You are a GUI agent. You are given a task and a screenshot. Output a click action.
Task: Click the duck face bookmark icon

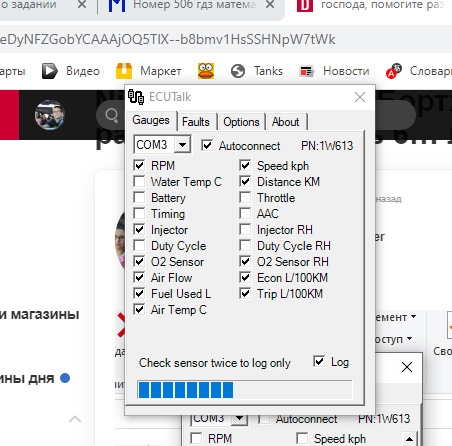[206, 71]
